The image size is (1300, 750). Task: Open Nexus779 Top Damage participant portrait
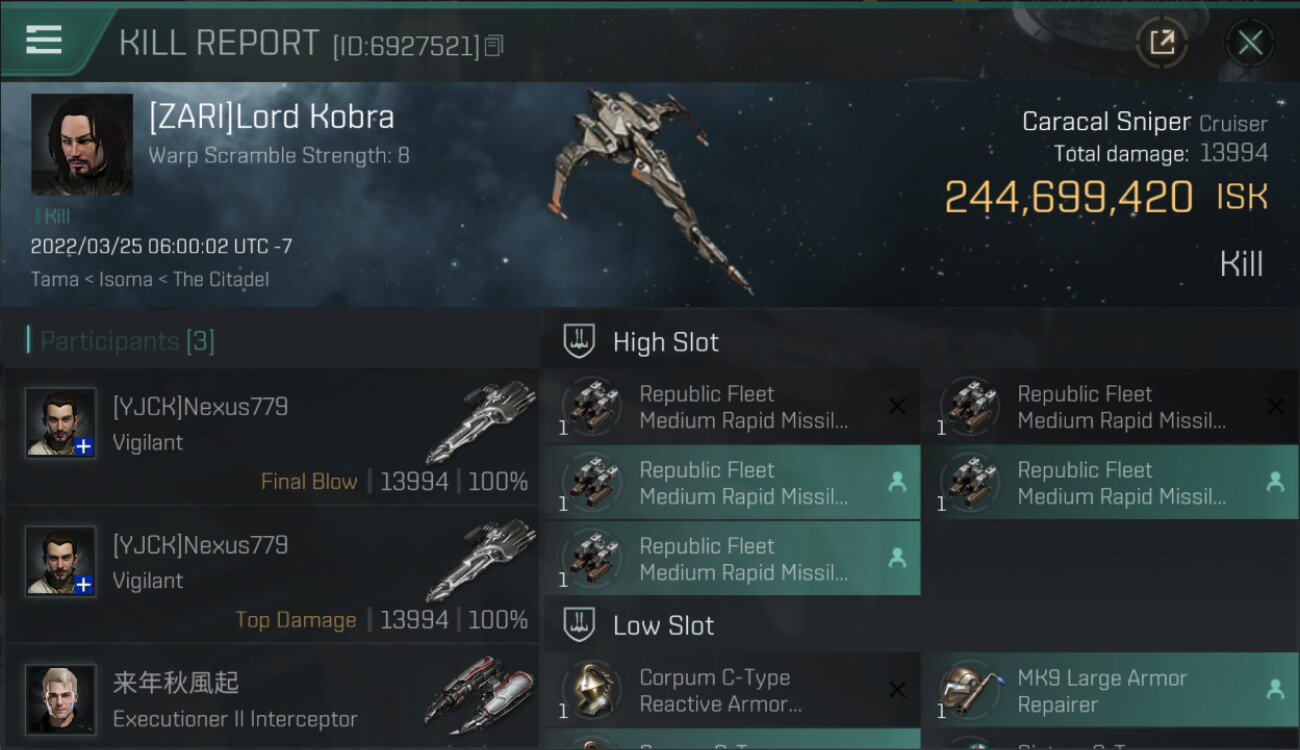pyautogui.click(x=61, y=561)
